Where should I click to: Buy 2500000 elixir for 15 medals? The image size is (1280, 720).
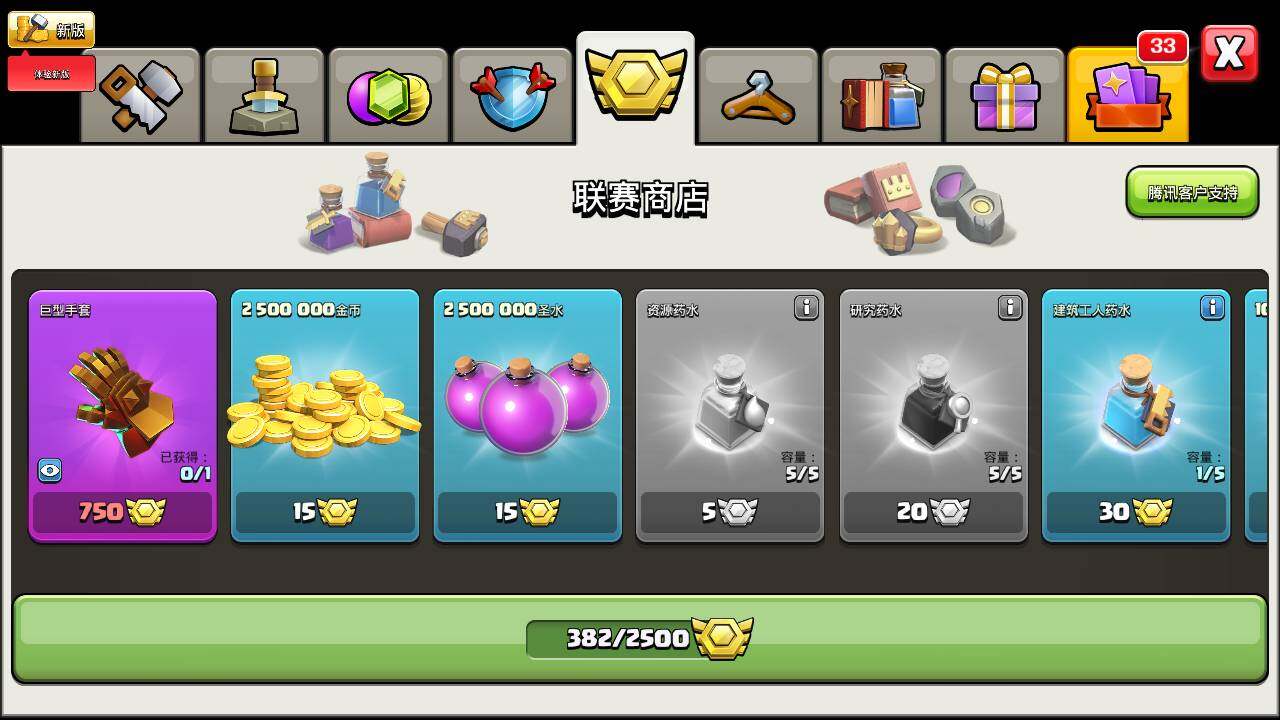click(x=527, y=512)
